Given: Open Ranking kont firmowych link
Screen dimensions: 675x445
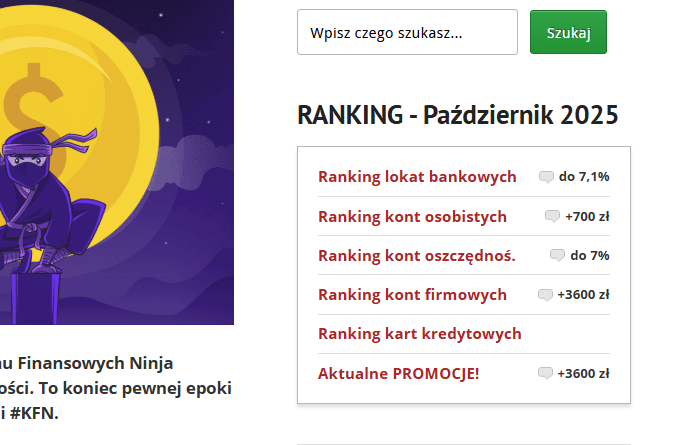Looking at the screenshot, I should tap(412, 294).
